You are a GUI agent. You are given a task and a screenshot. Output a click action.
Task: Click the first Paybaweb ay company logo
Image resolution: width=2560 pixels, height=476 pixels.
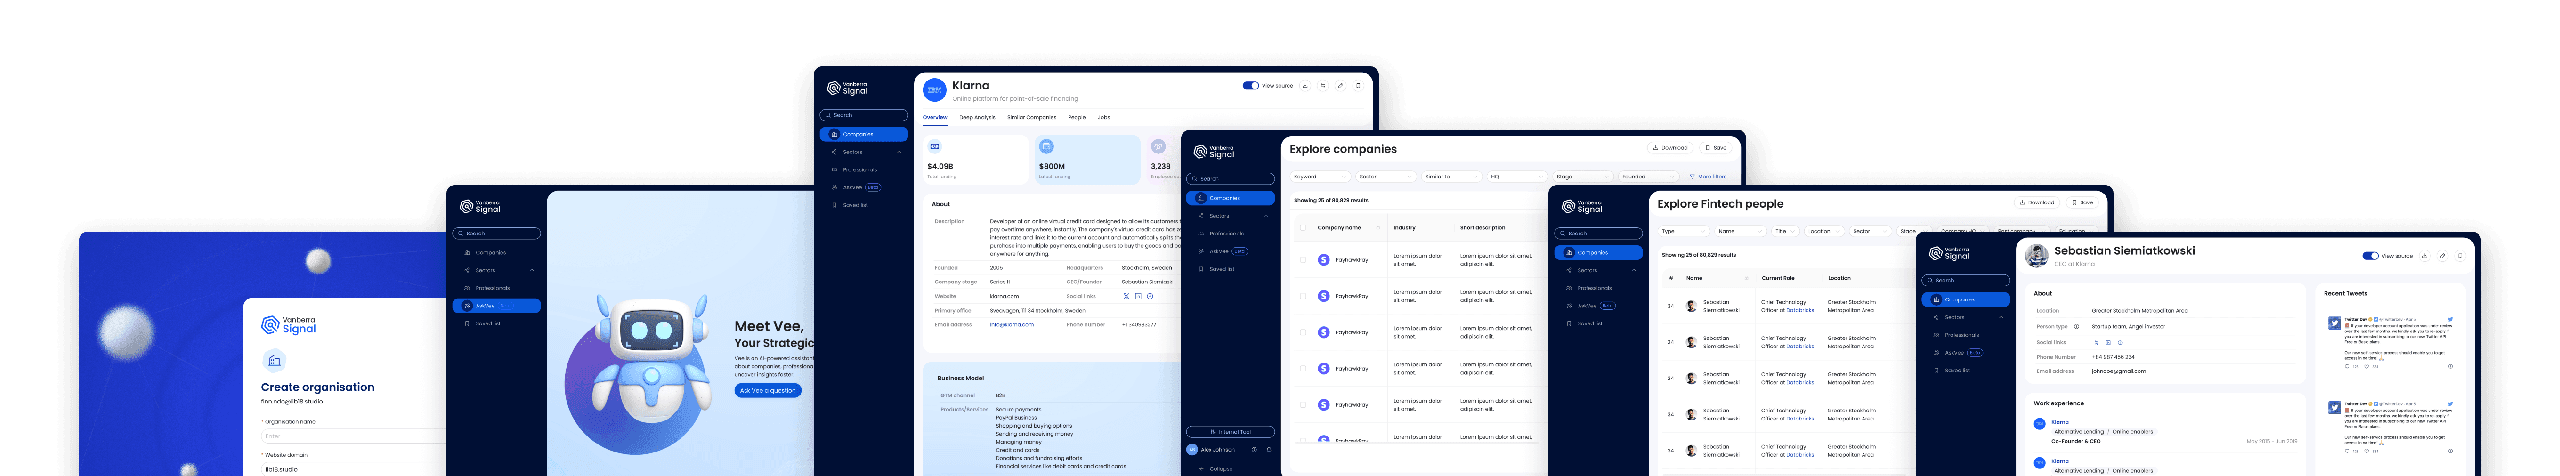click(1324, 260)
